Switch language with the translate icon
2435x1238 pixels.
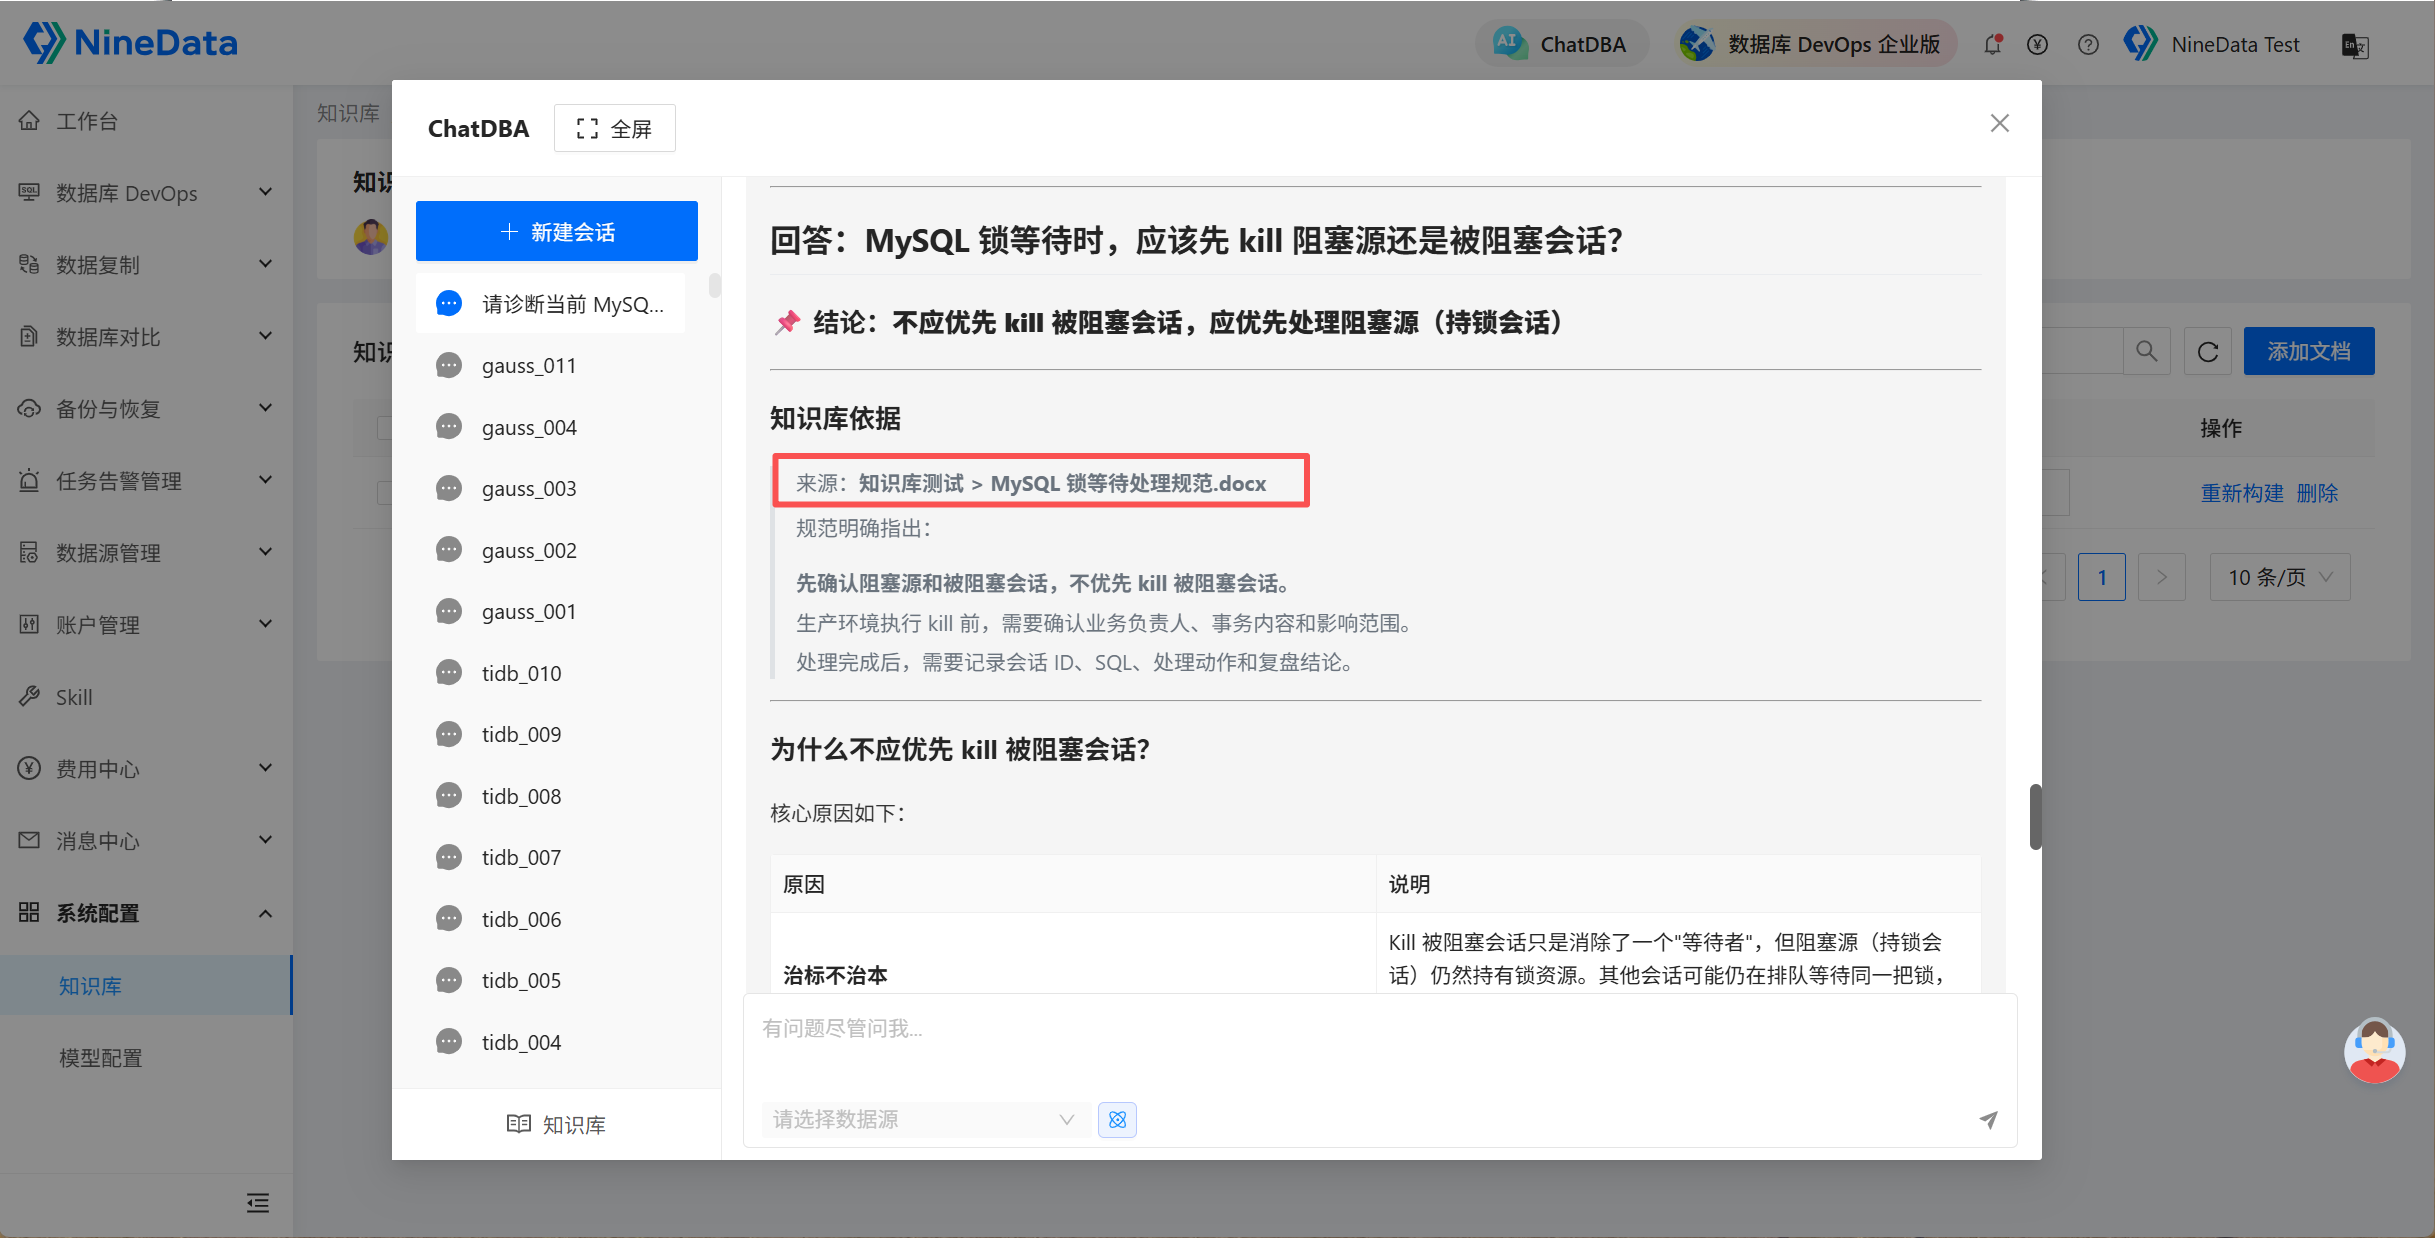point(2355,45)
